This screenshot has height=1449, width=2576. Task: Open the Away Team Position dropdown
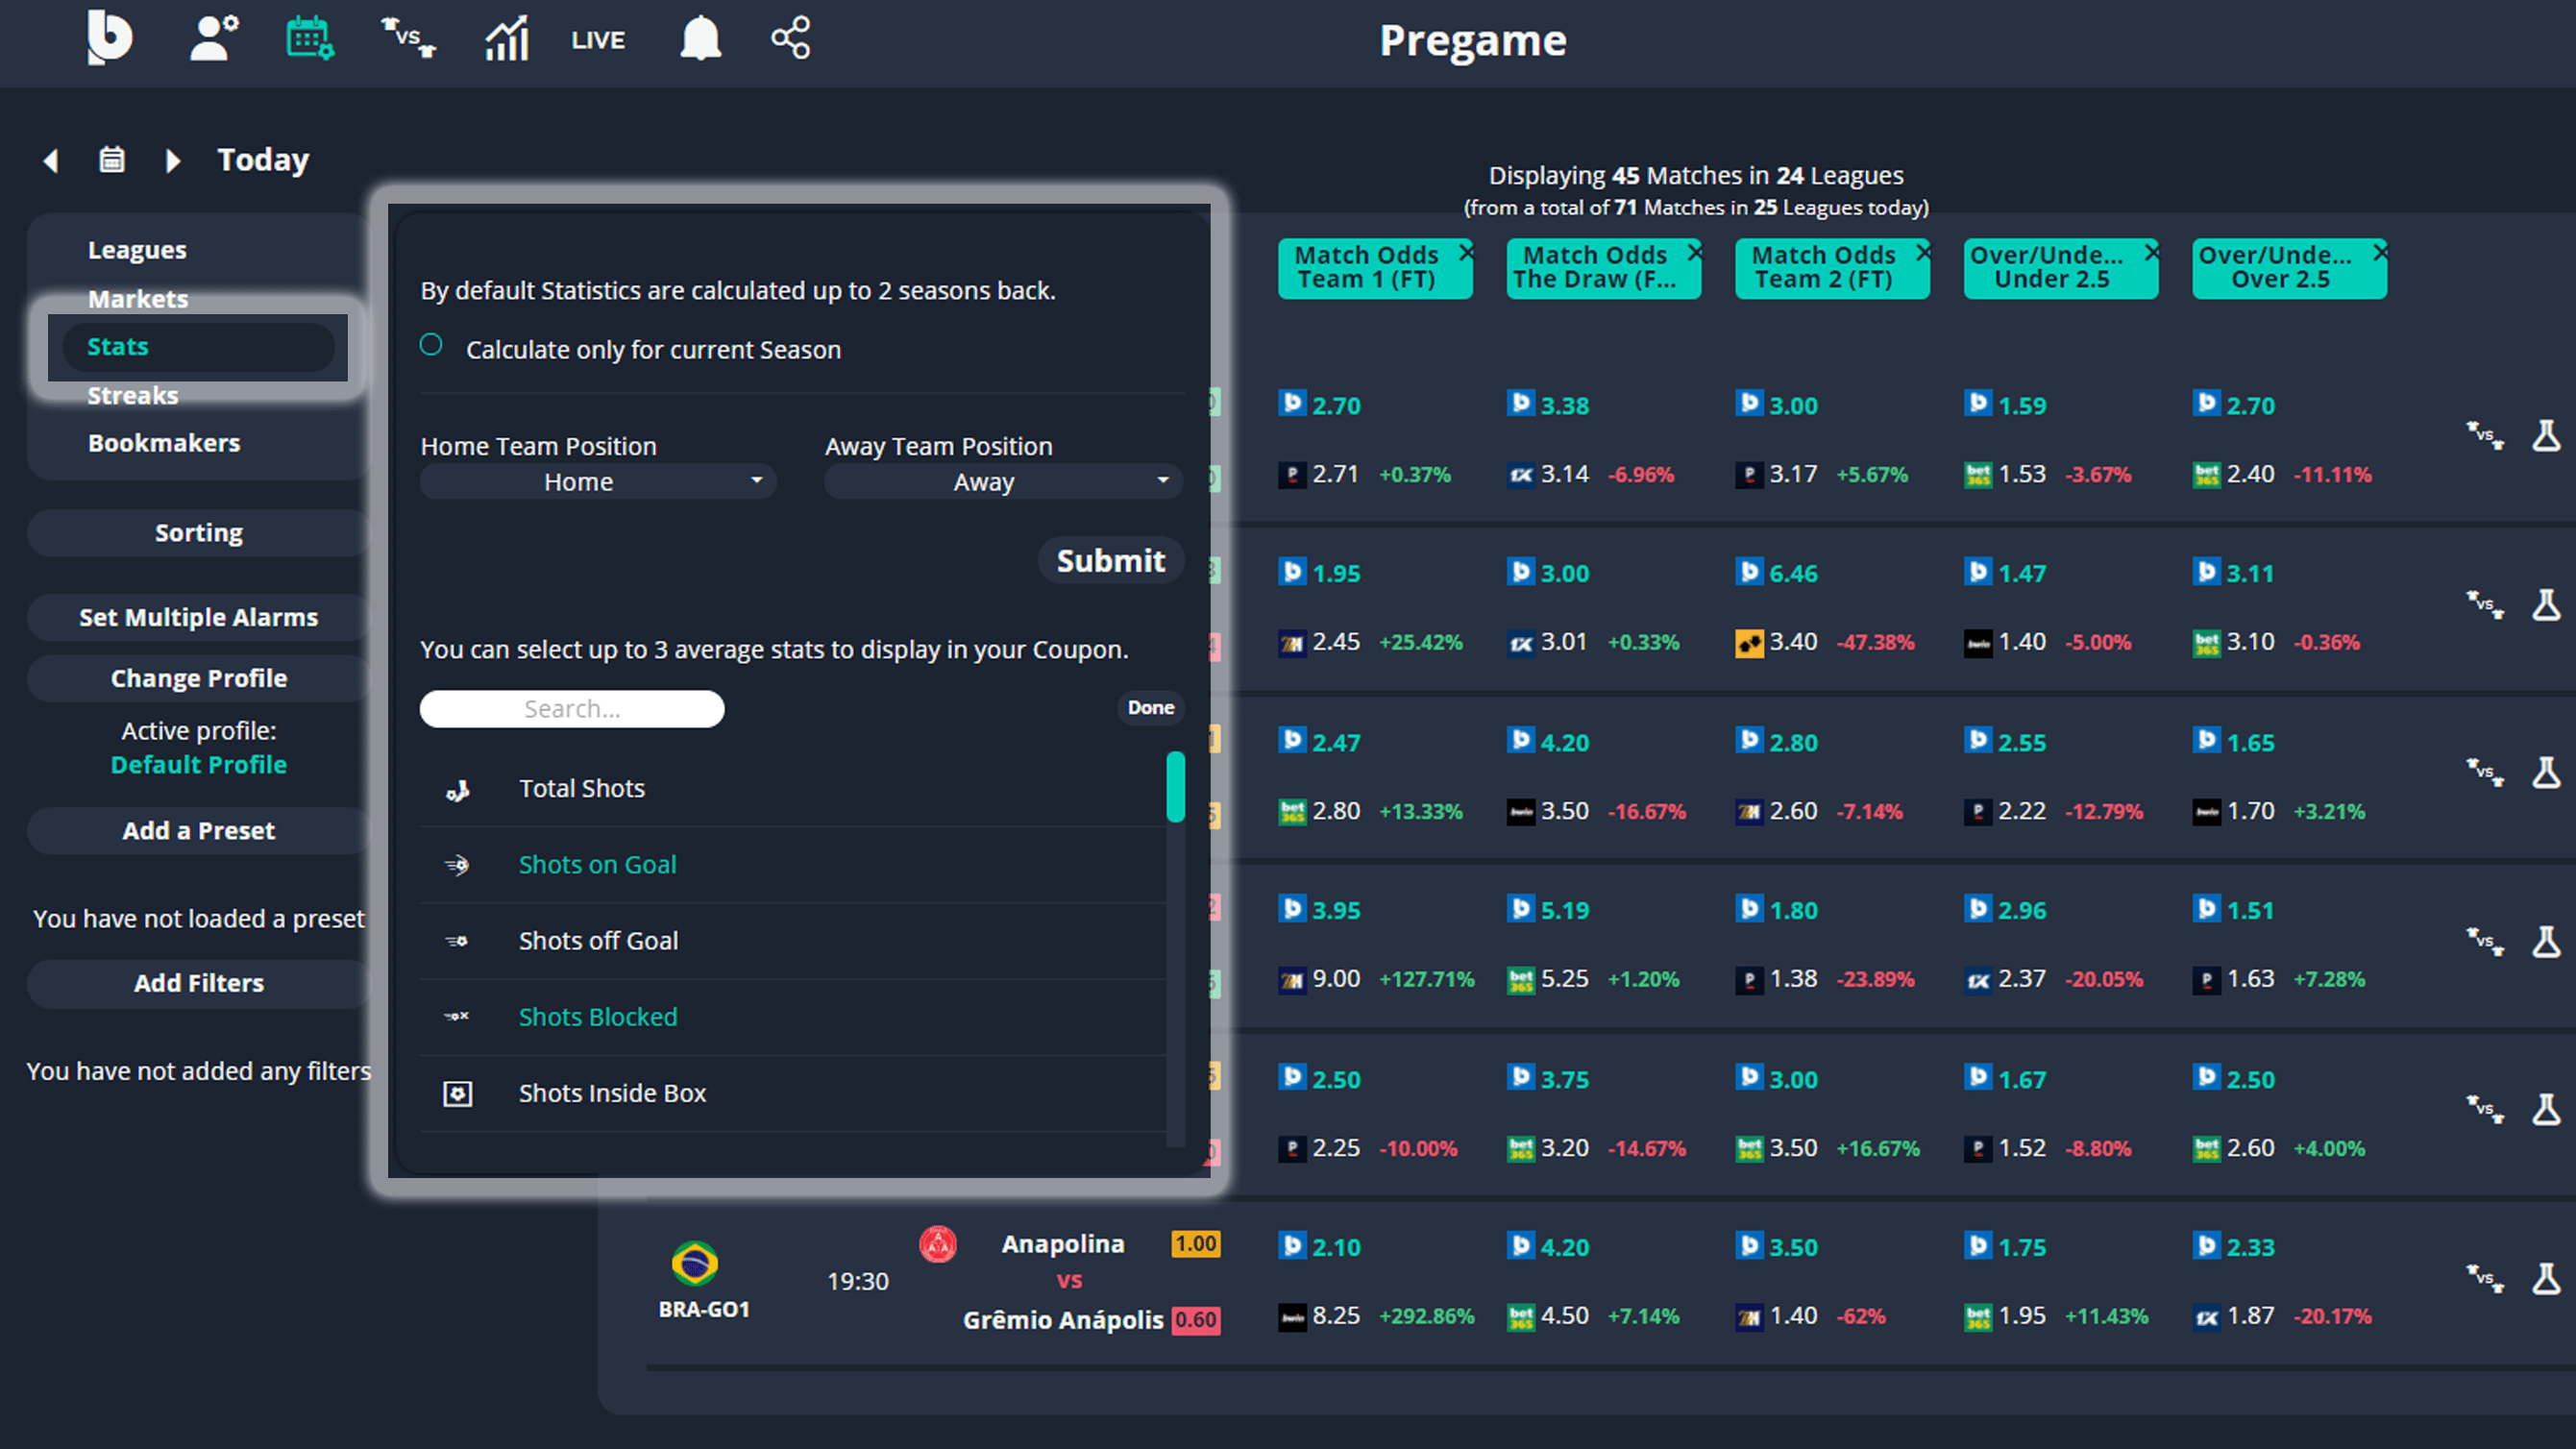click(x=1001, y=481)
